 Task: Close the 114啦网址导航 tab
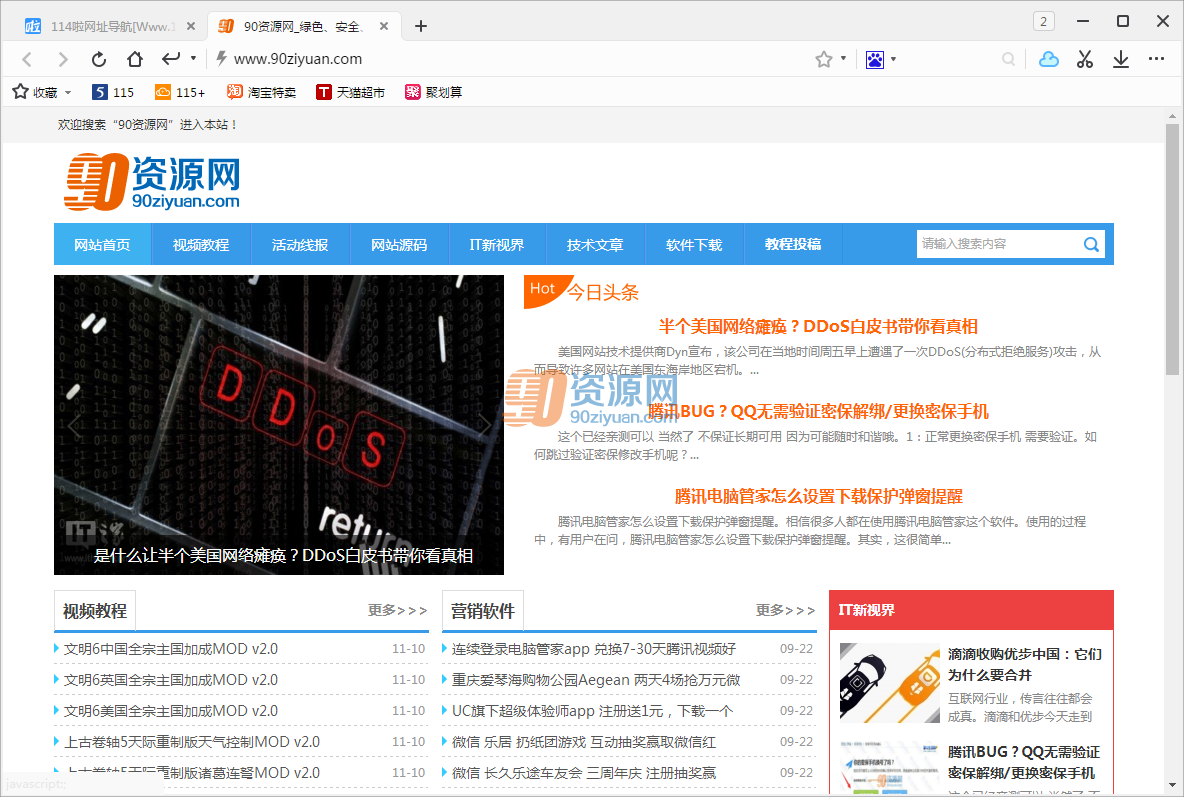coord(191,26)
